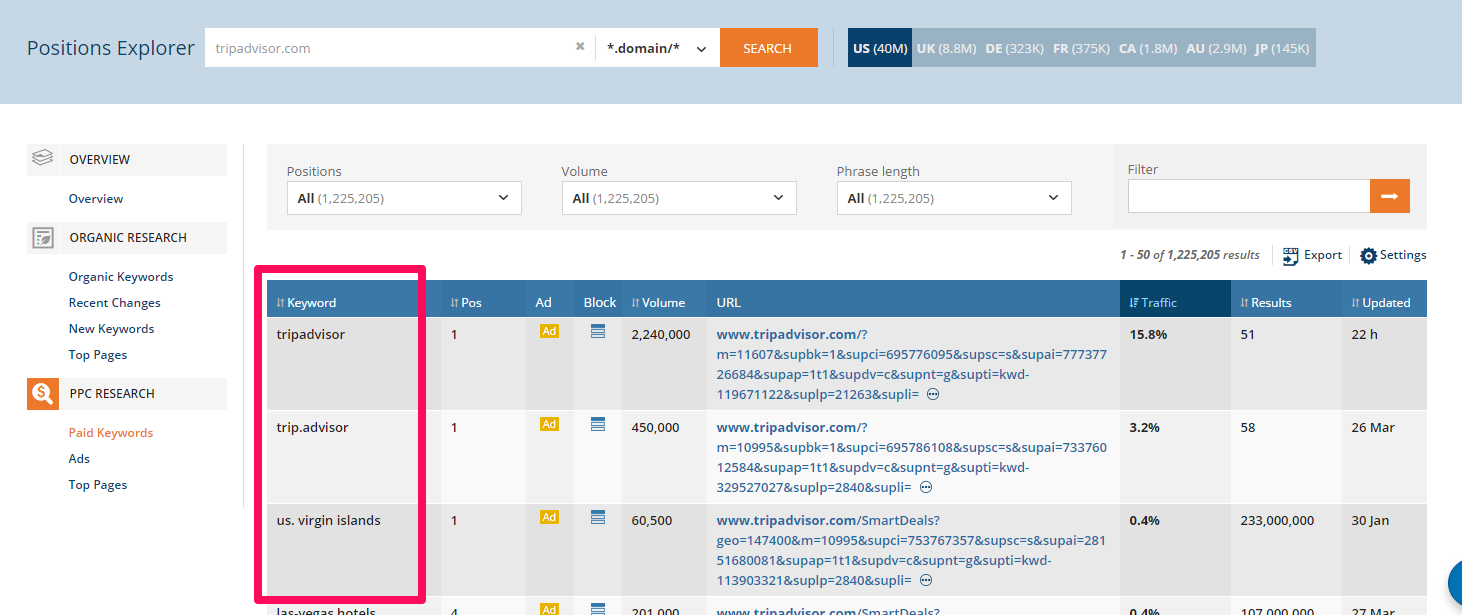Screen dimensions: 1462x615
Task: Open table Settings via gear icon
Action: tap(1393, 255)
